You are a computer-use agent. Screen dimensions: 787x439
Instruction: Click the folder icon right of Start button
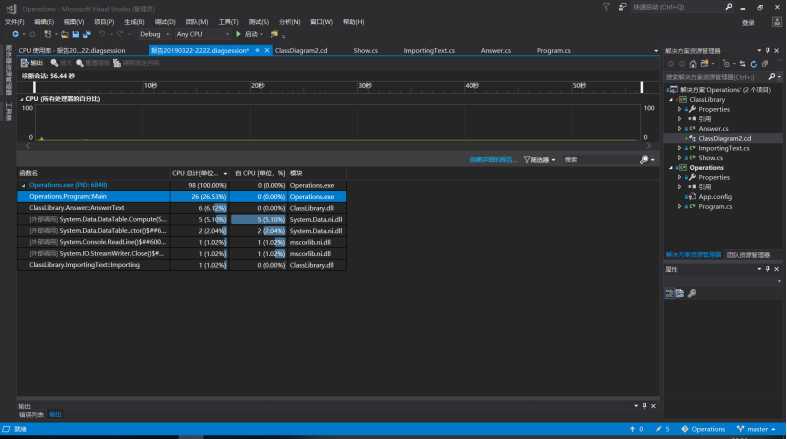[274, 34]
